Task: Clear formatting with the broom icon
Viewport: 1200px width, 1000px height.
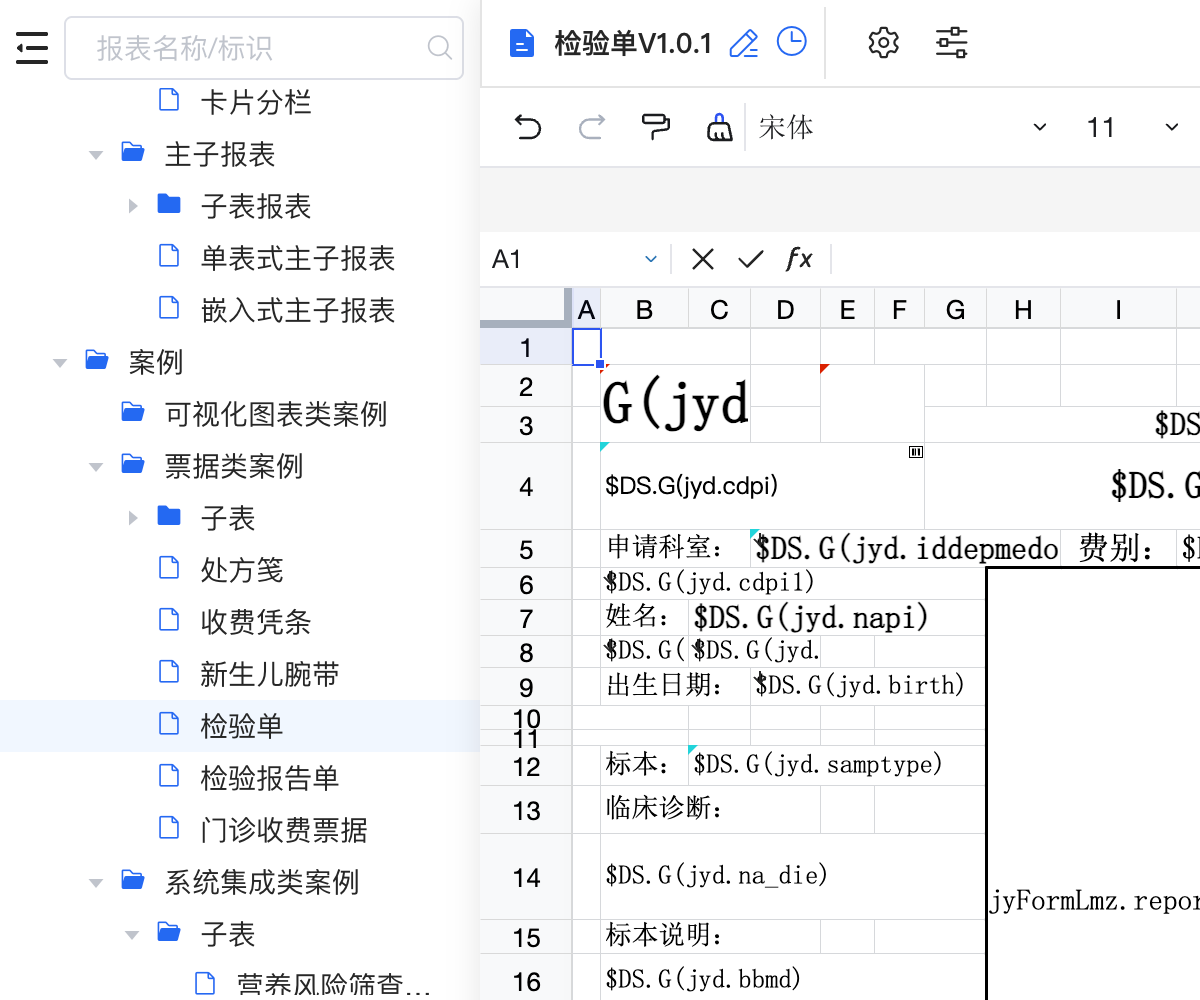Action: 719,127
